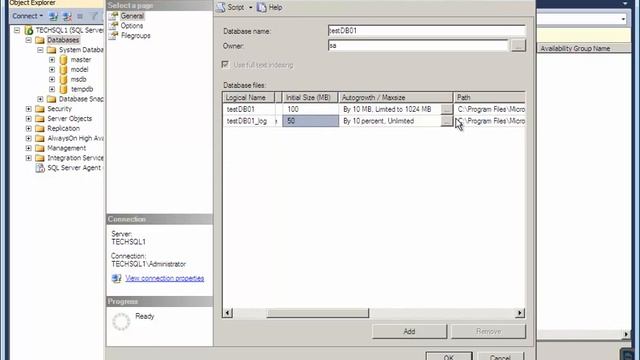
Task: Expand the AlwaysOn High Availability node
Action: click(29, 138)
